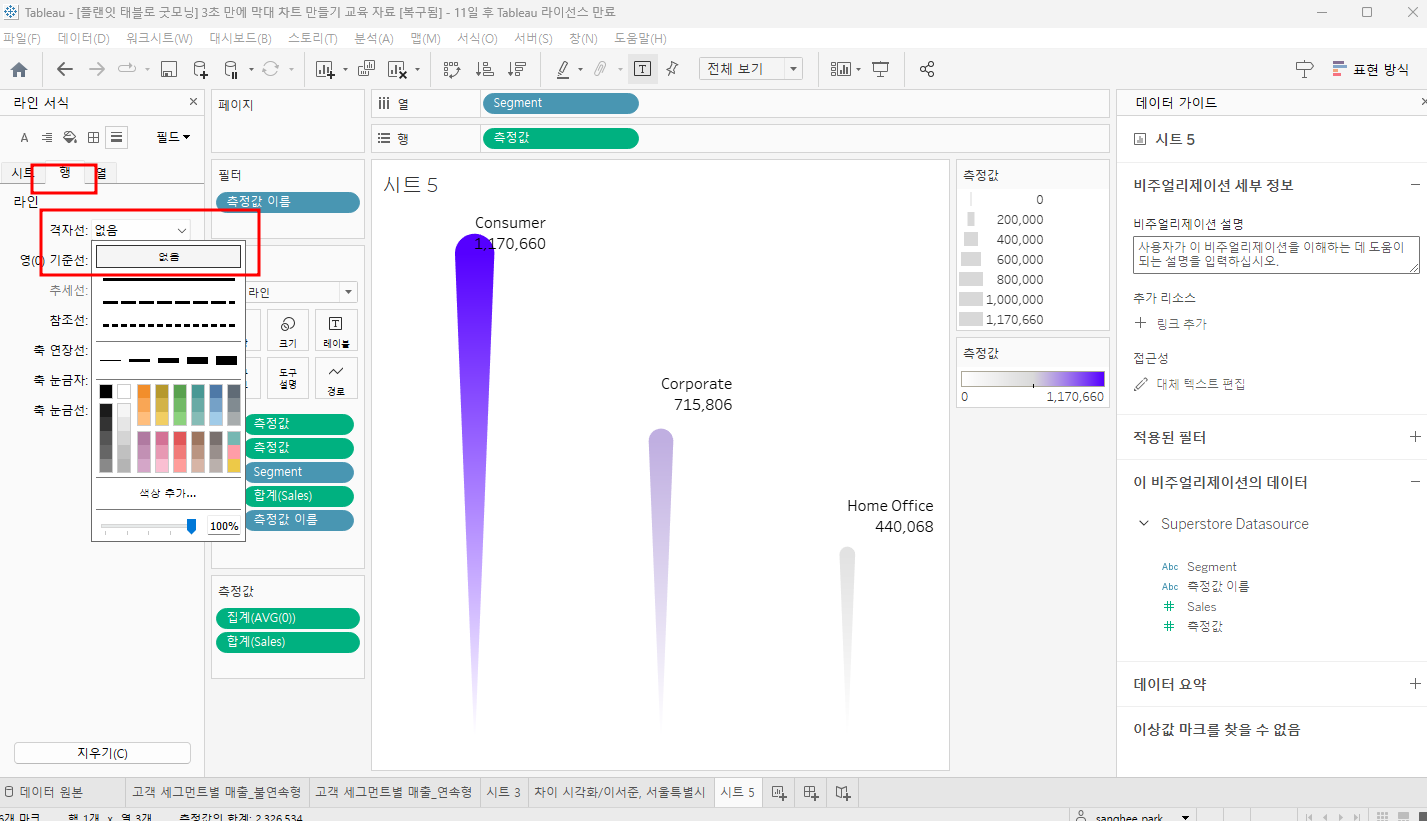Duplicate the sheet using the toolbar icon

[366, 69]
